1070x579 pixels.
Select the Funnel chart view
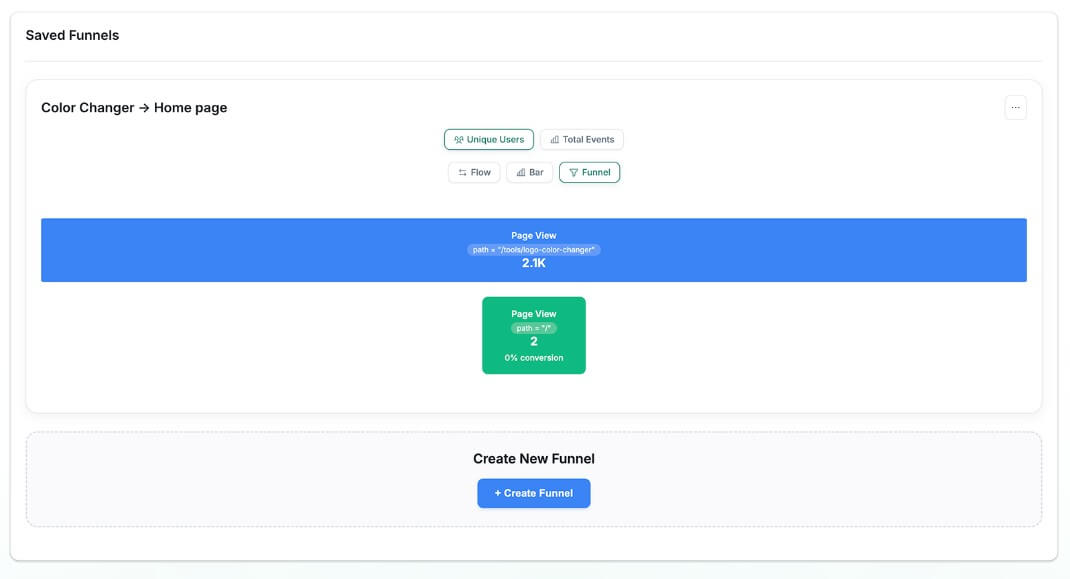click(590, 172)
